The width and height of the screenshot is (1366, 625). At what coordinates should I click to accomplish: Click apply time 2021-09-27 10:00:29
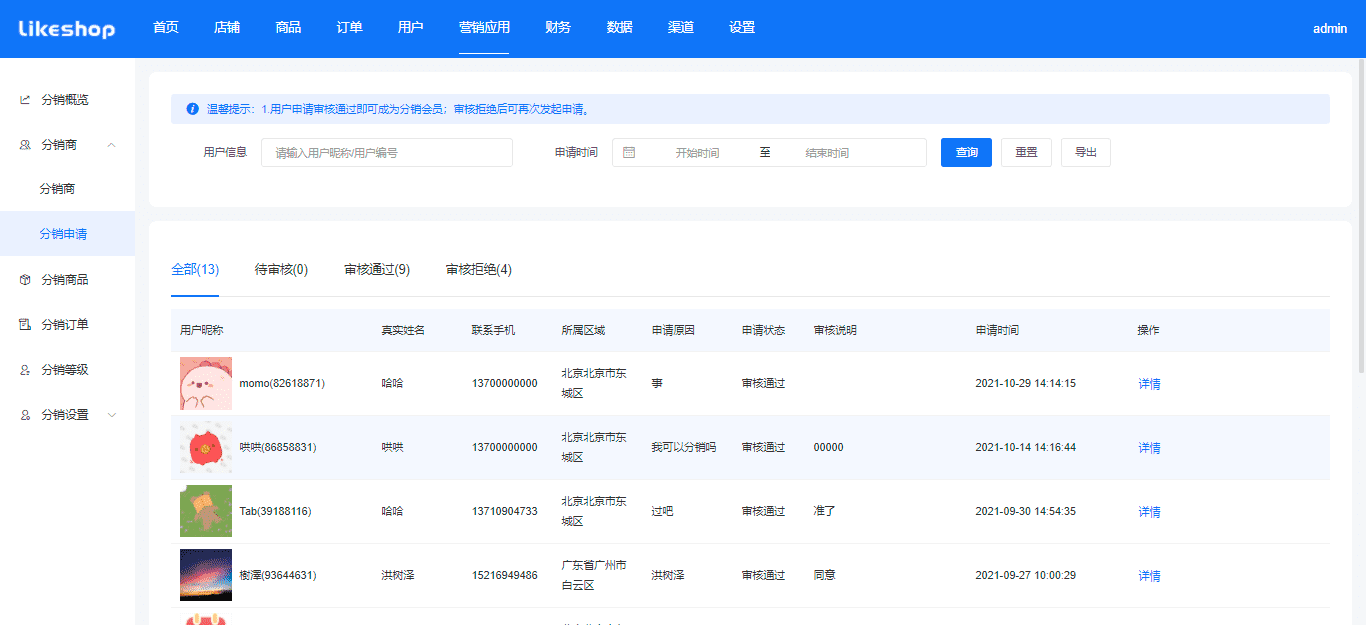[x=1026, y=575]
